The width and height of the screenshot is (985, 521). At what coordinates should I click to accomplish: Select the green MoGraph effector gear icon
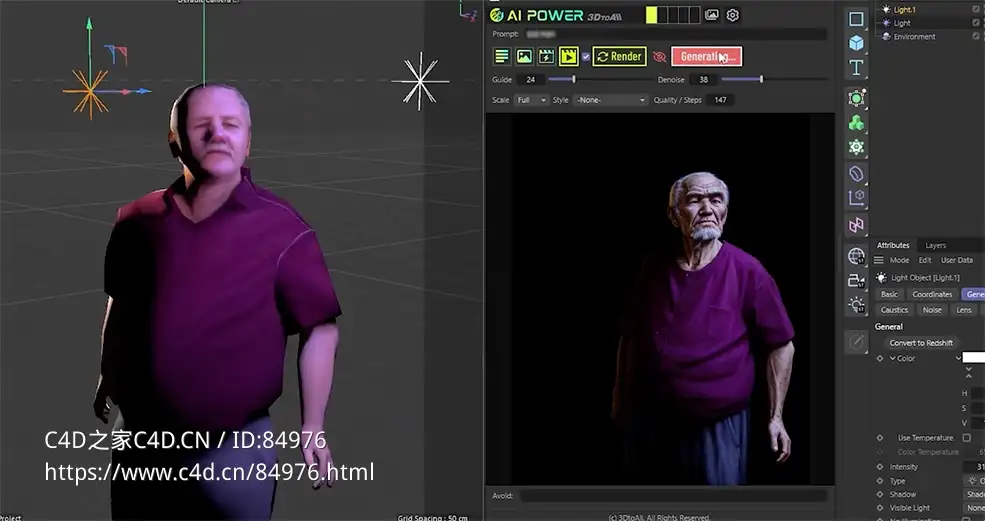(x=856, y=147)
